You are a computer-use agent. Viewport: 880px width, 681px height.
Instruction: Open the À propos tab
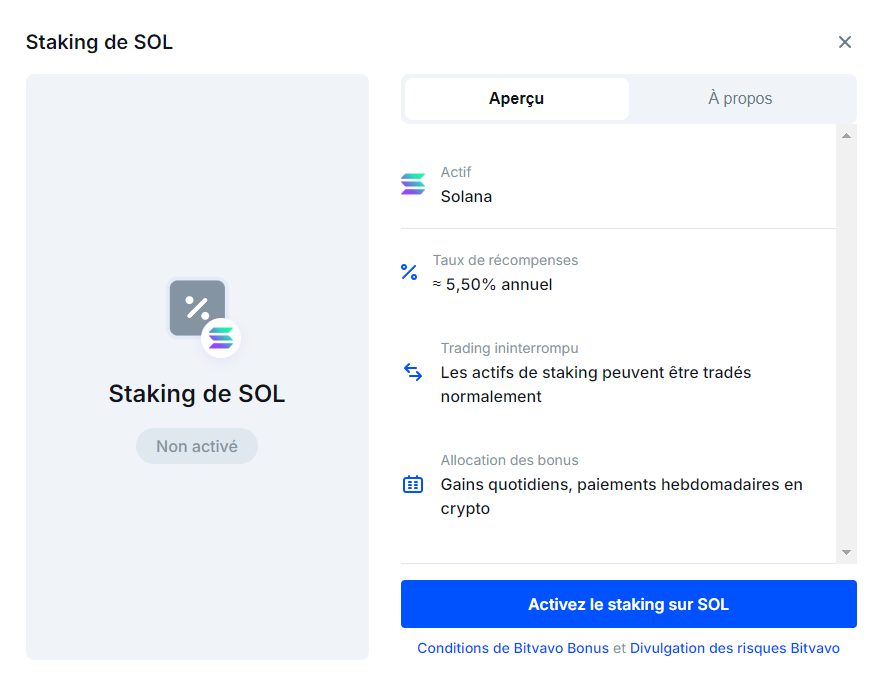coord(740,99)
